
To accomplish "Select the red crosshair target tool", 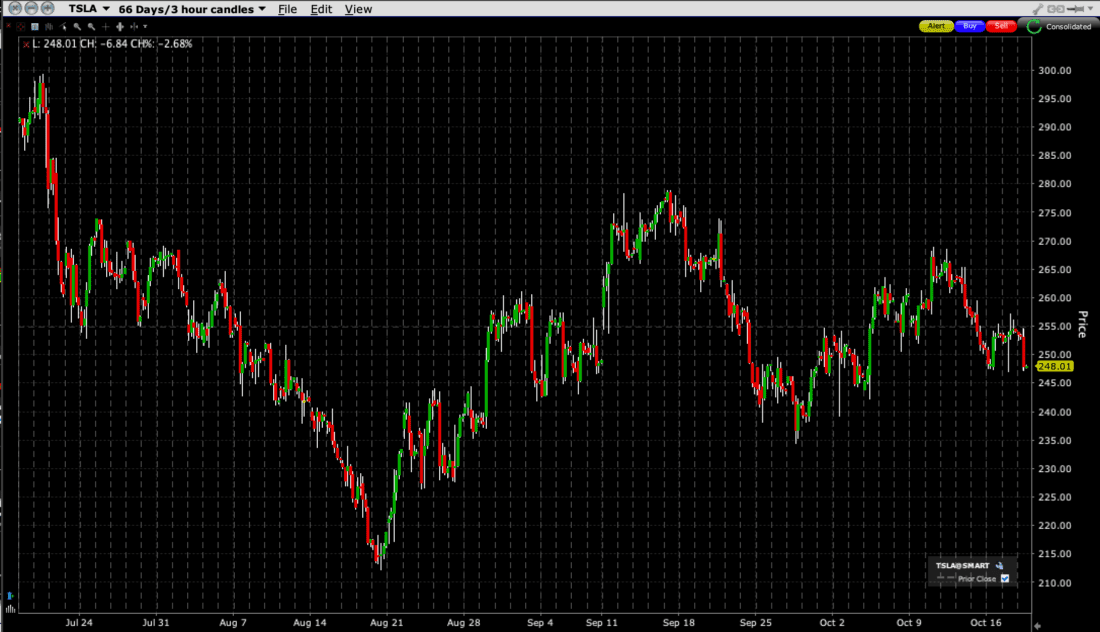I will [x=21, y=27].
